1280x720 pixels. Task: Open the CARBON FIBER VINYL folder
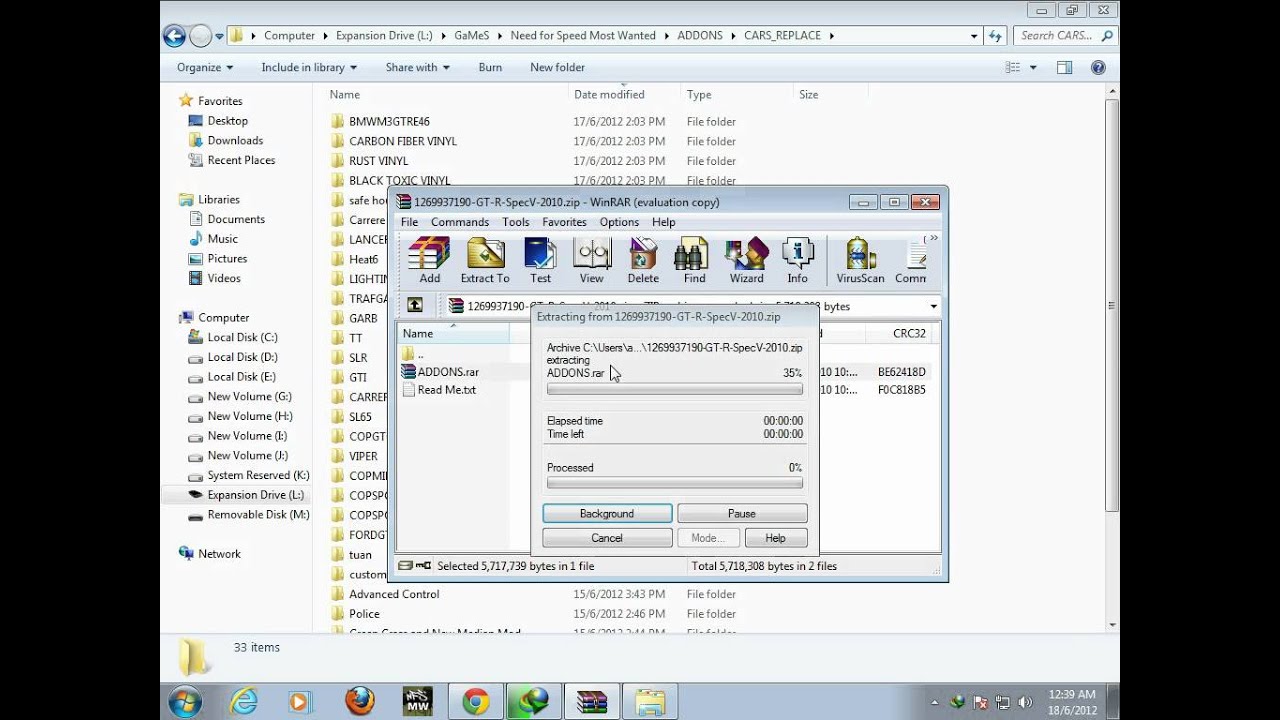point(402,141)
